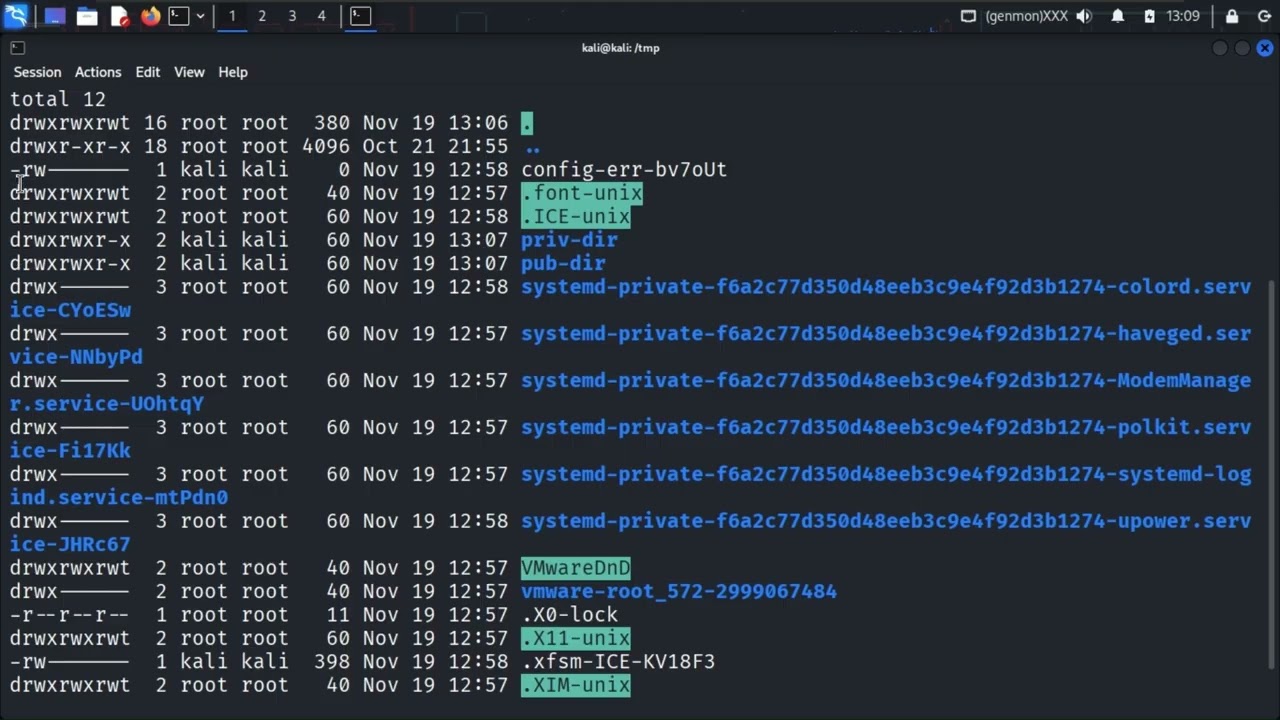Click the 'Oct 21 21:55' date
The image size is (1280, 720).
pyautogui.click(x=436, y=146)
